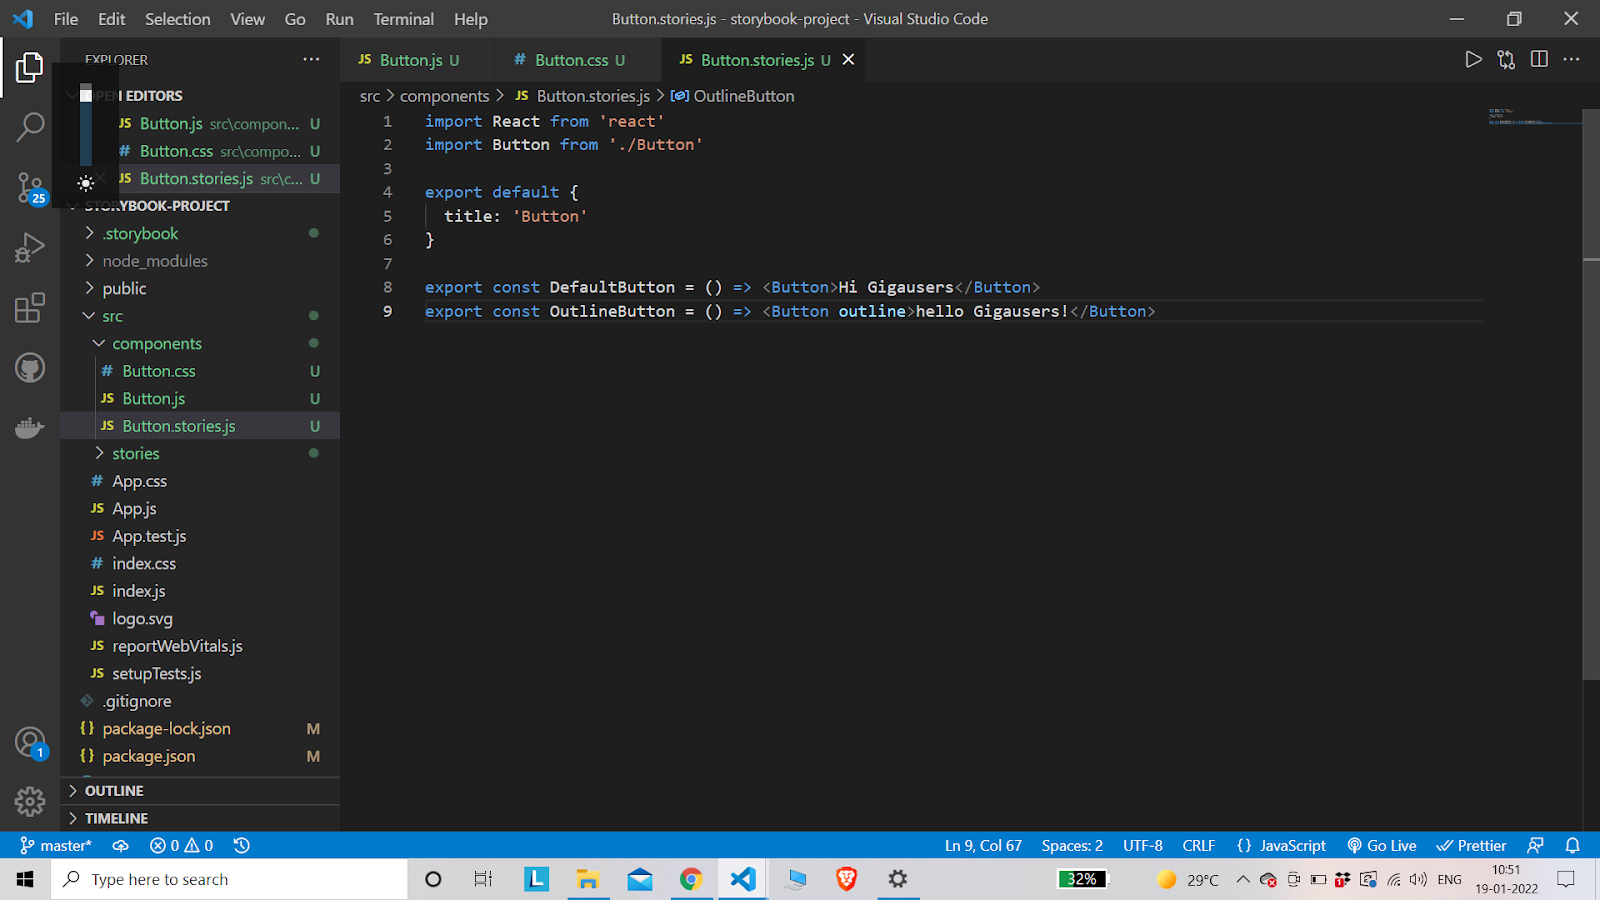Open Manage gear settings menu
Viewport: 1600px width, 900px height.
pos(30,801)
